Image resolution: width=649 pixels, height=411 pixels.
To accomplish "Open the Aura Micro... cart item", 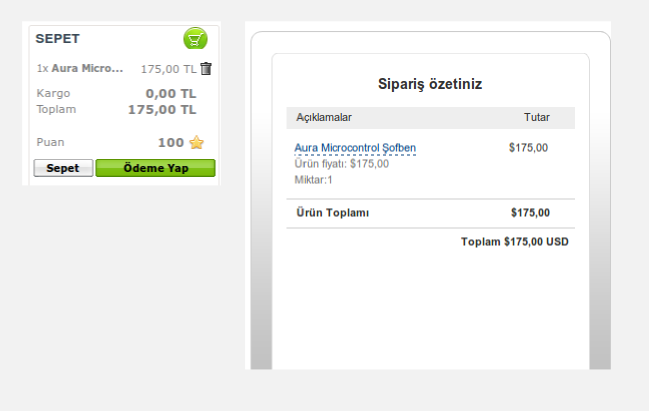I will click(88, 69).
